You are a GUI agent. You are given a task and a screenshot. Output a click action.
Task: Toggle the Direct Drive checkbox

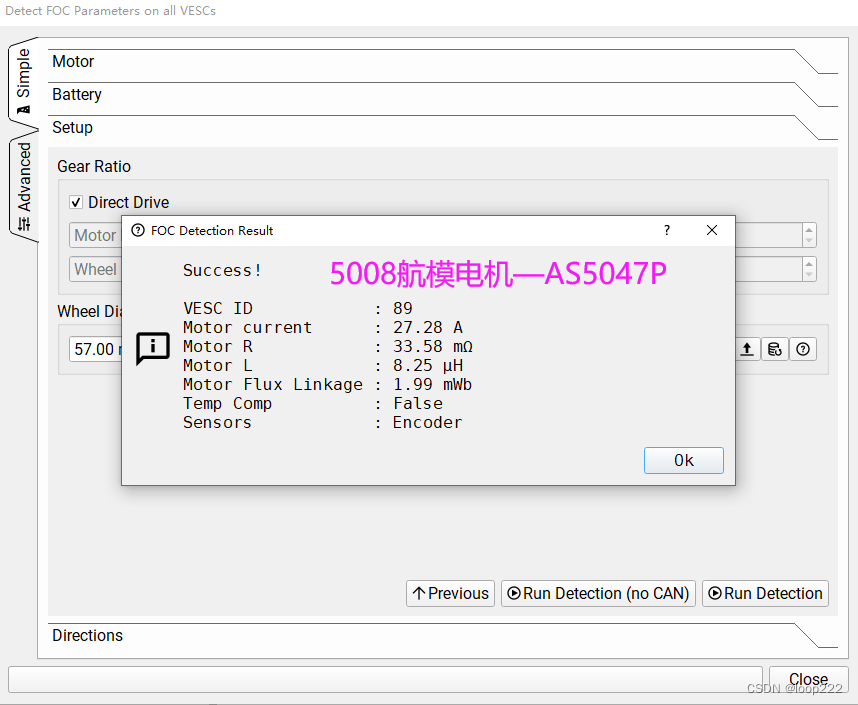[76, 203]
